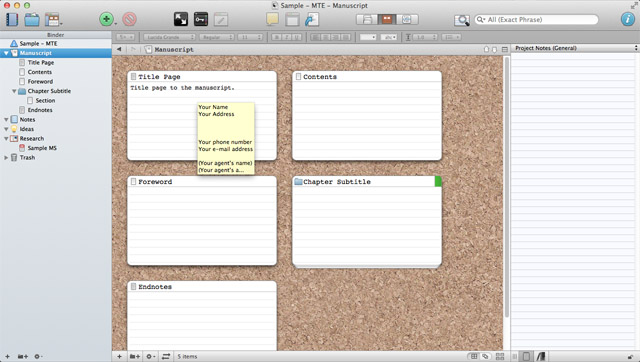Click the Chapter Subtitle card folder icon

[x=298, y=182]
